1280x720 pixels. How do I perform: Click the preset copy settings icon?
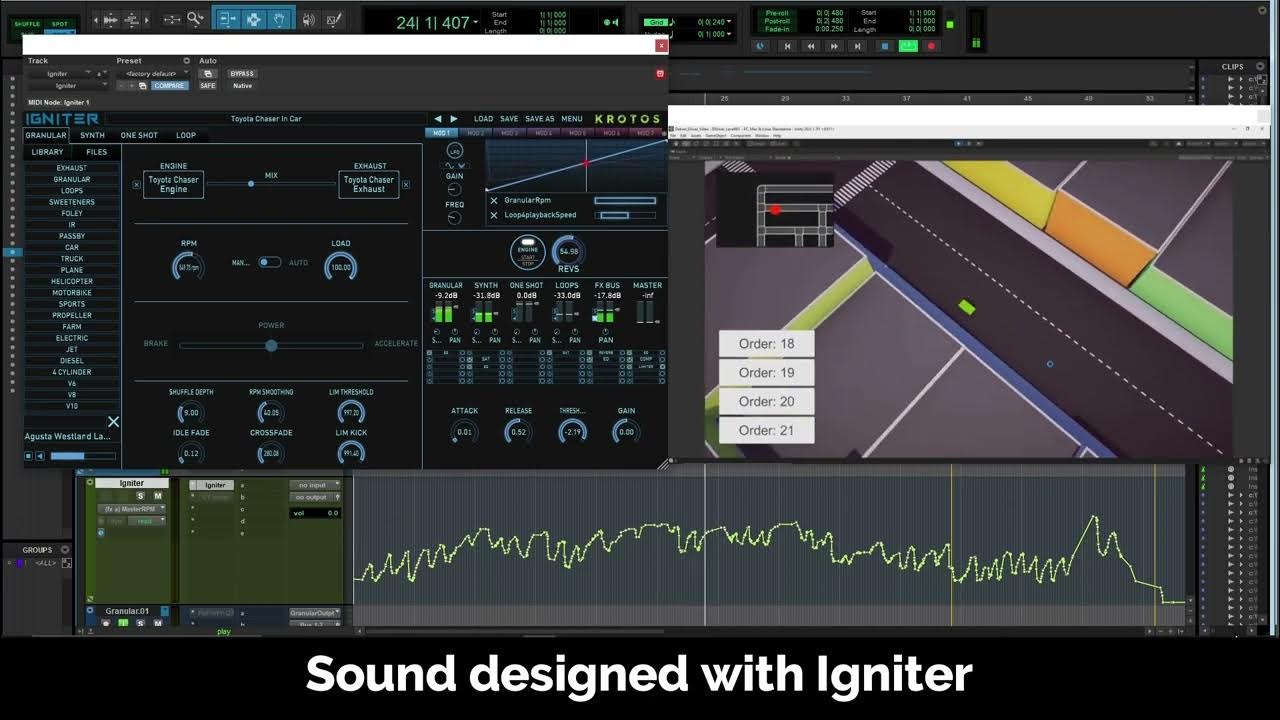click(x=143, y=86)
